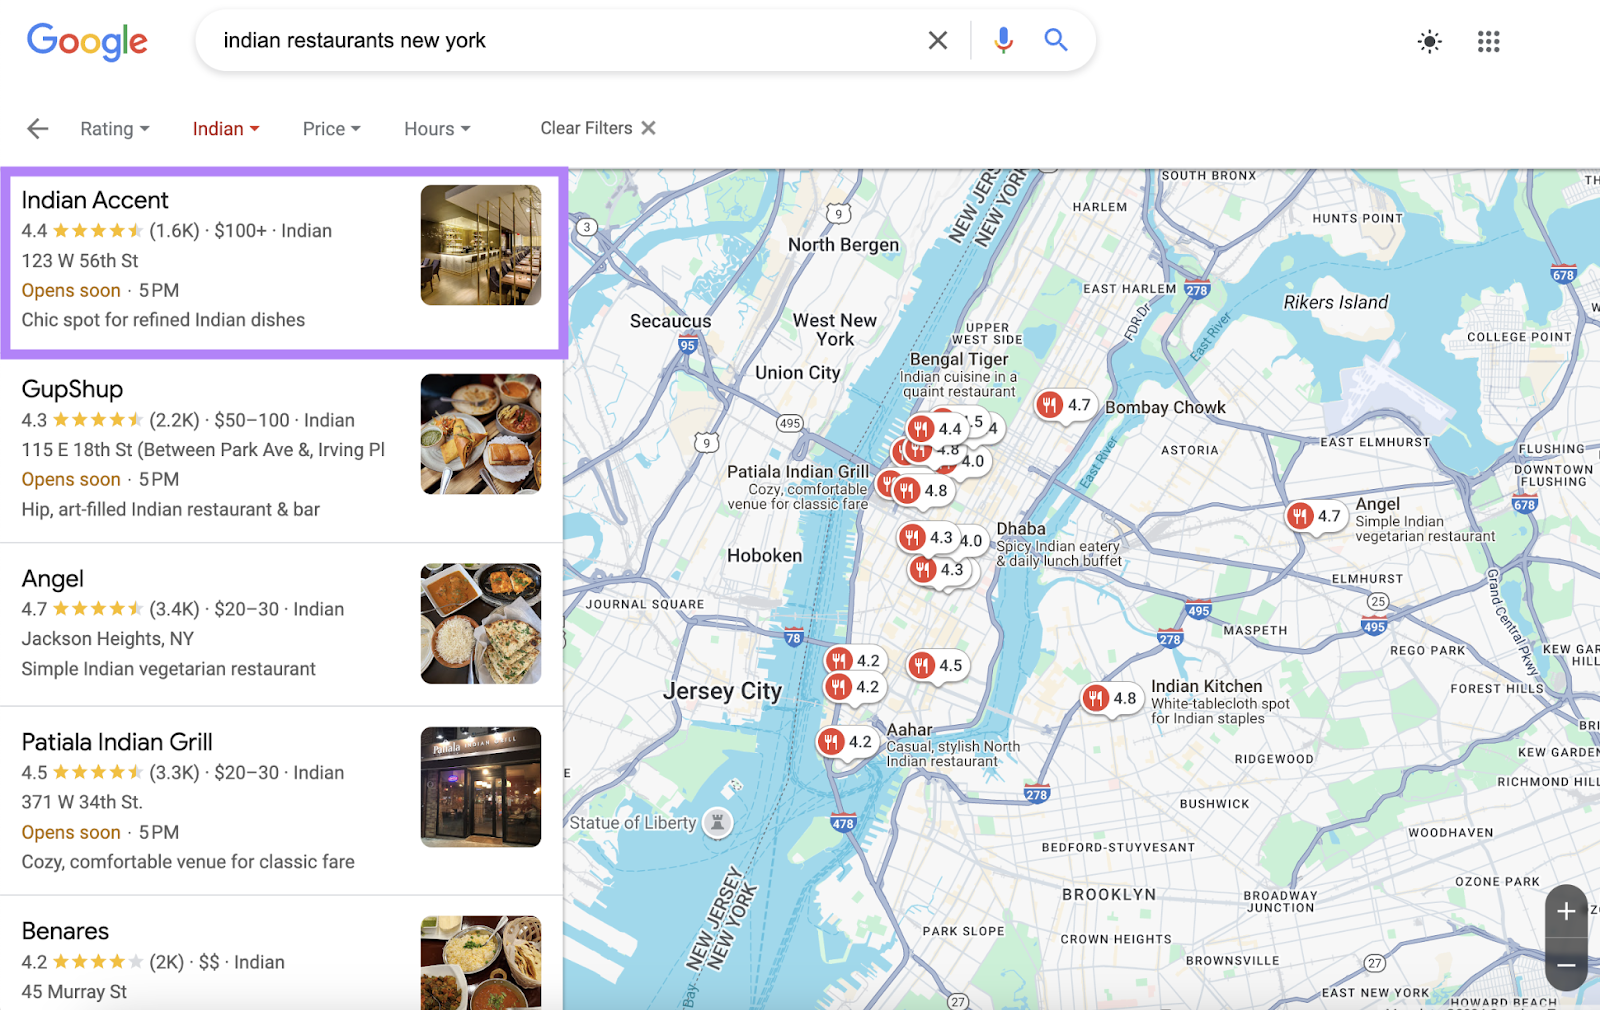Click the Statue of Liberty landmark icon
This screenshot has height=1010, width=1600.
click(x=718, y=821)
